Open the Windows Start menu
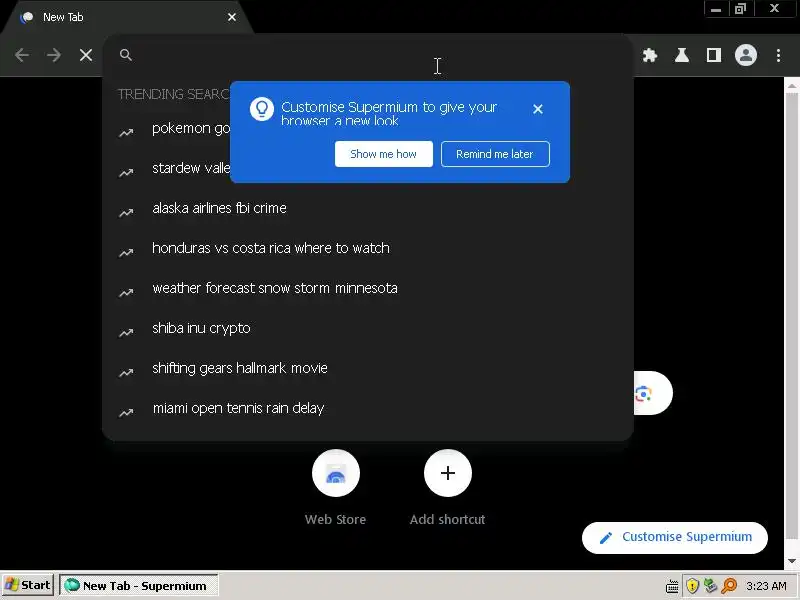 [28, 585]
